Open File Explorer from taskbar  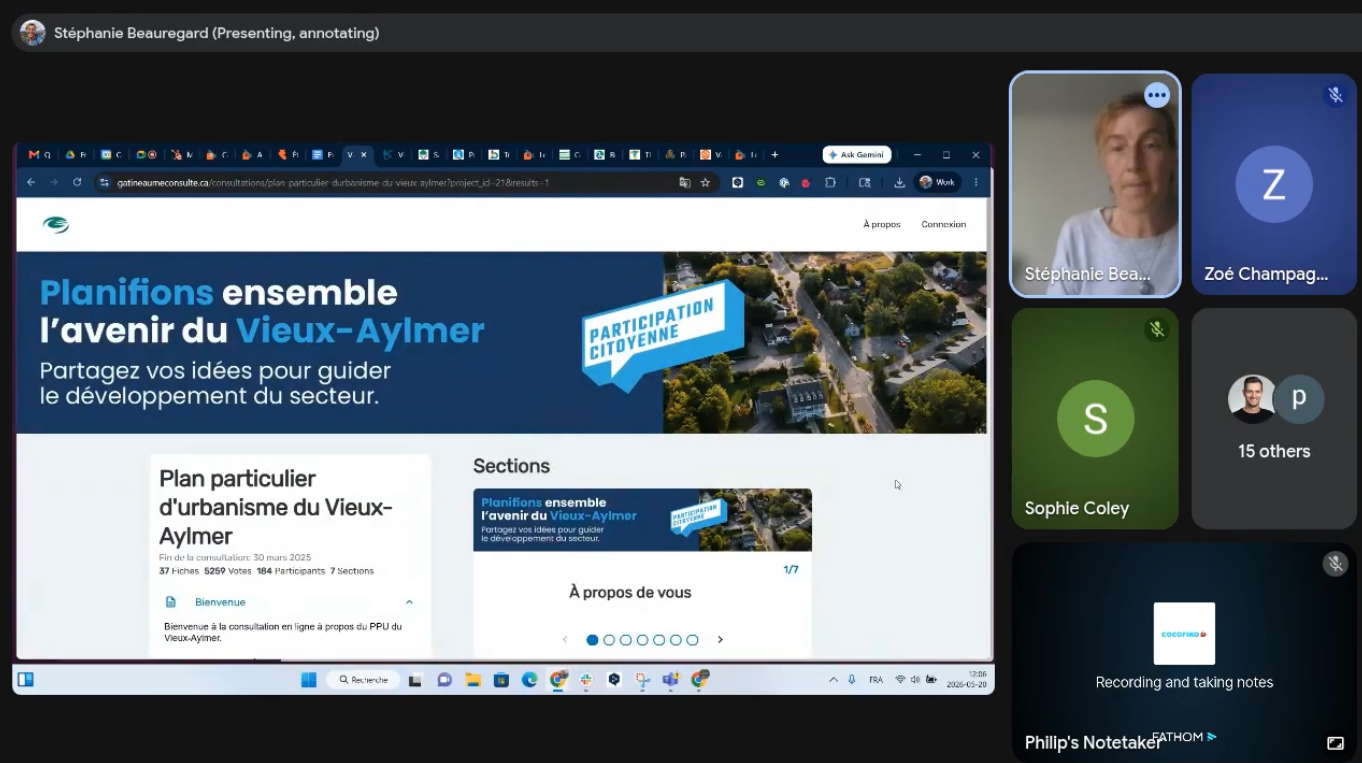473,680
